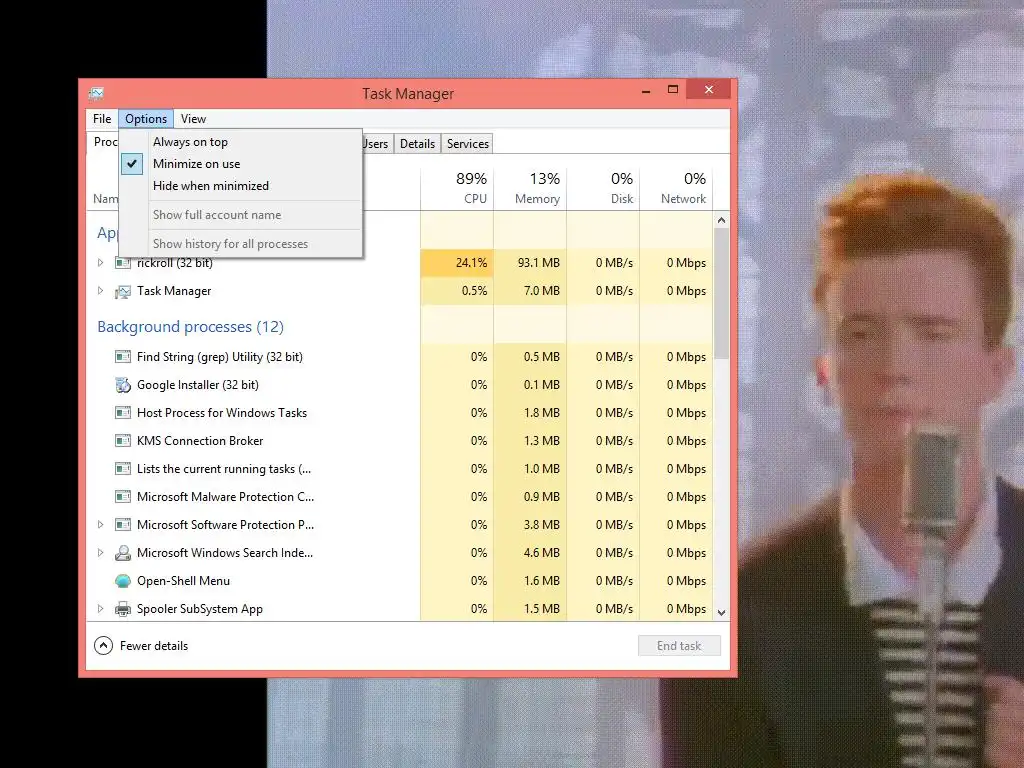1024x768 pixels.
Task: Click the rickroll process icon
Action: point(123,263)
